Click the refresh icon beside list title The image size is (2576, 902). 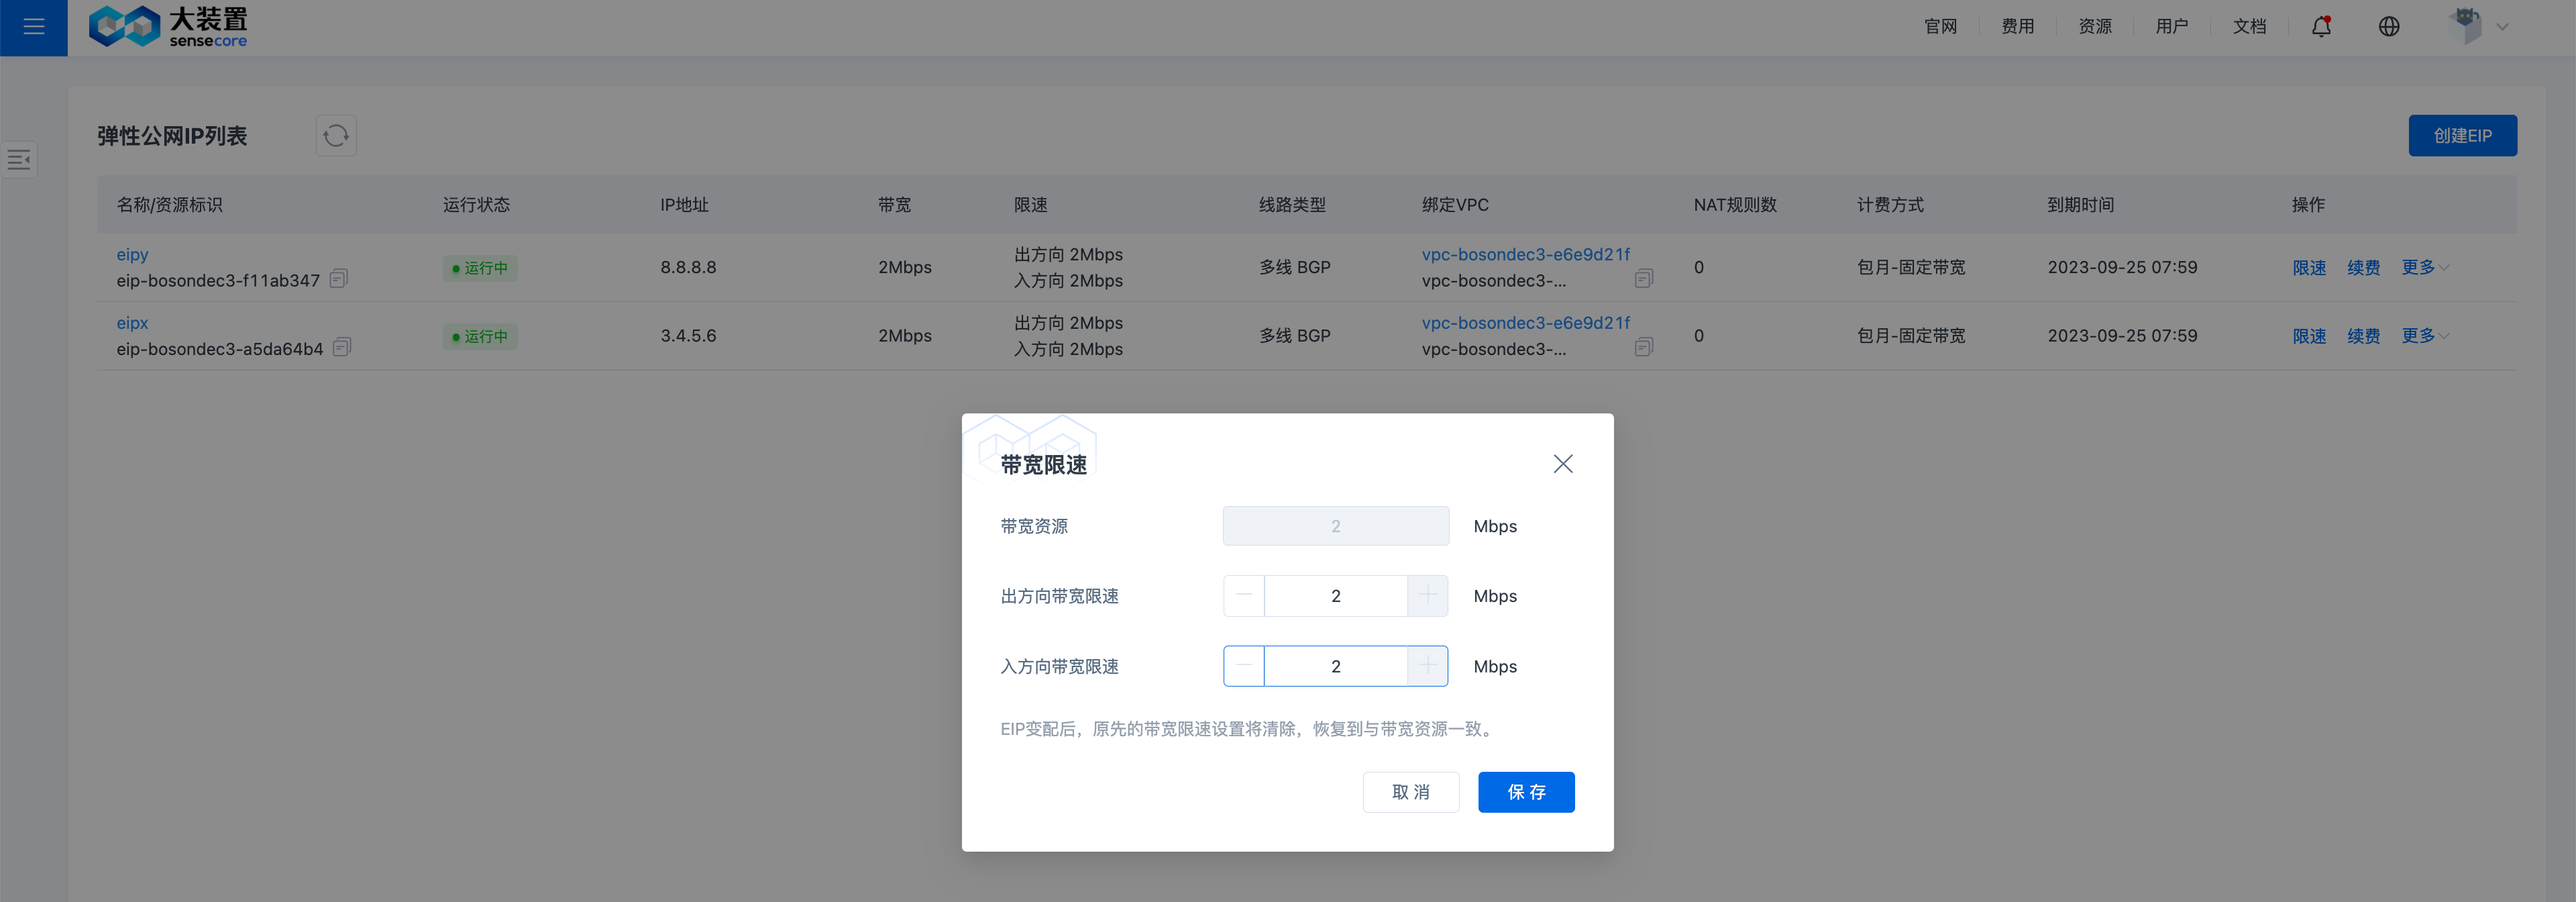pos(336,135)
